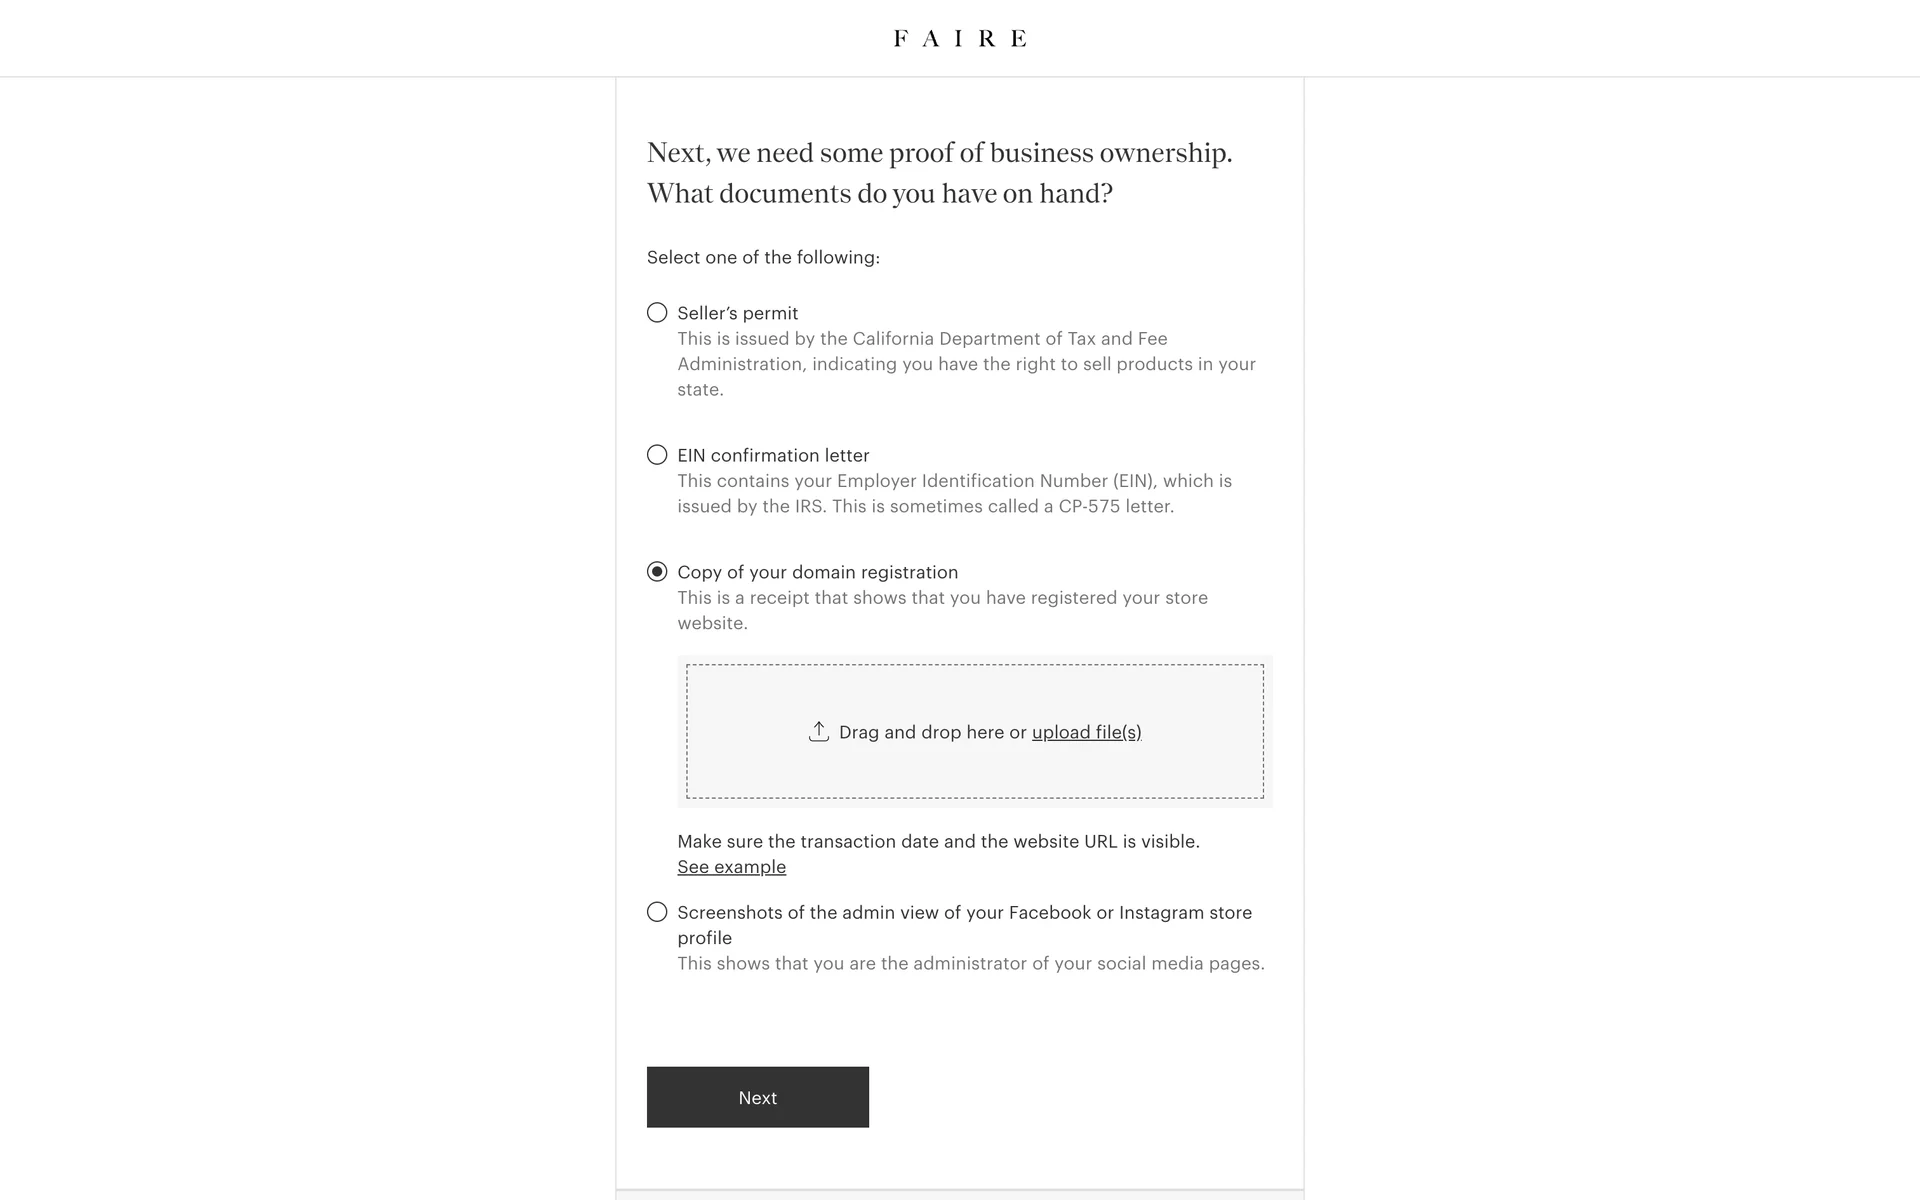Click the transaction date and URL instruction text
1920x1200 pixels.
[x=938, y=841]
